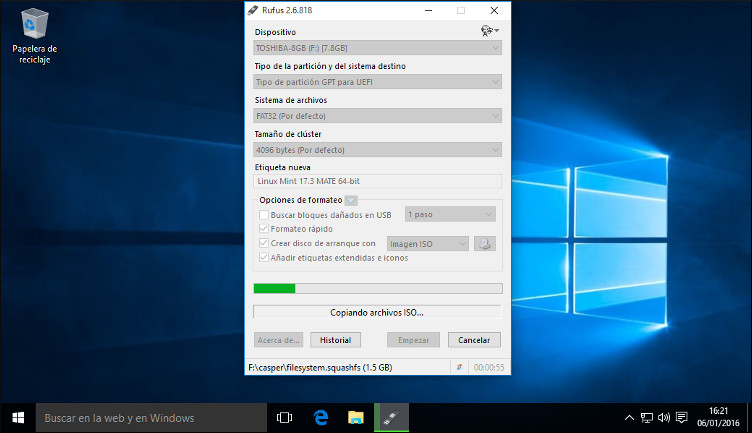The image size is (752, 433).
Task: Open the network status tray icon
Action: coord(646,418)
